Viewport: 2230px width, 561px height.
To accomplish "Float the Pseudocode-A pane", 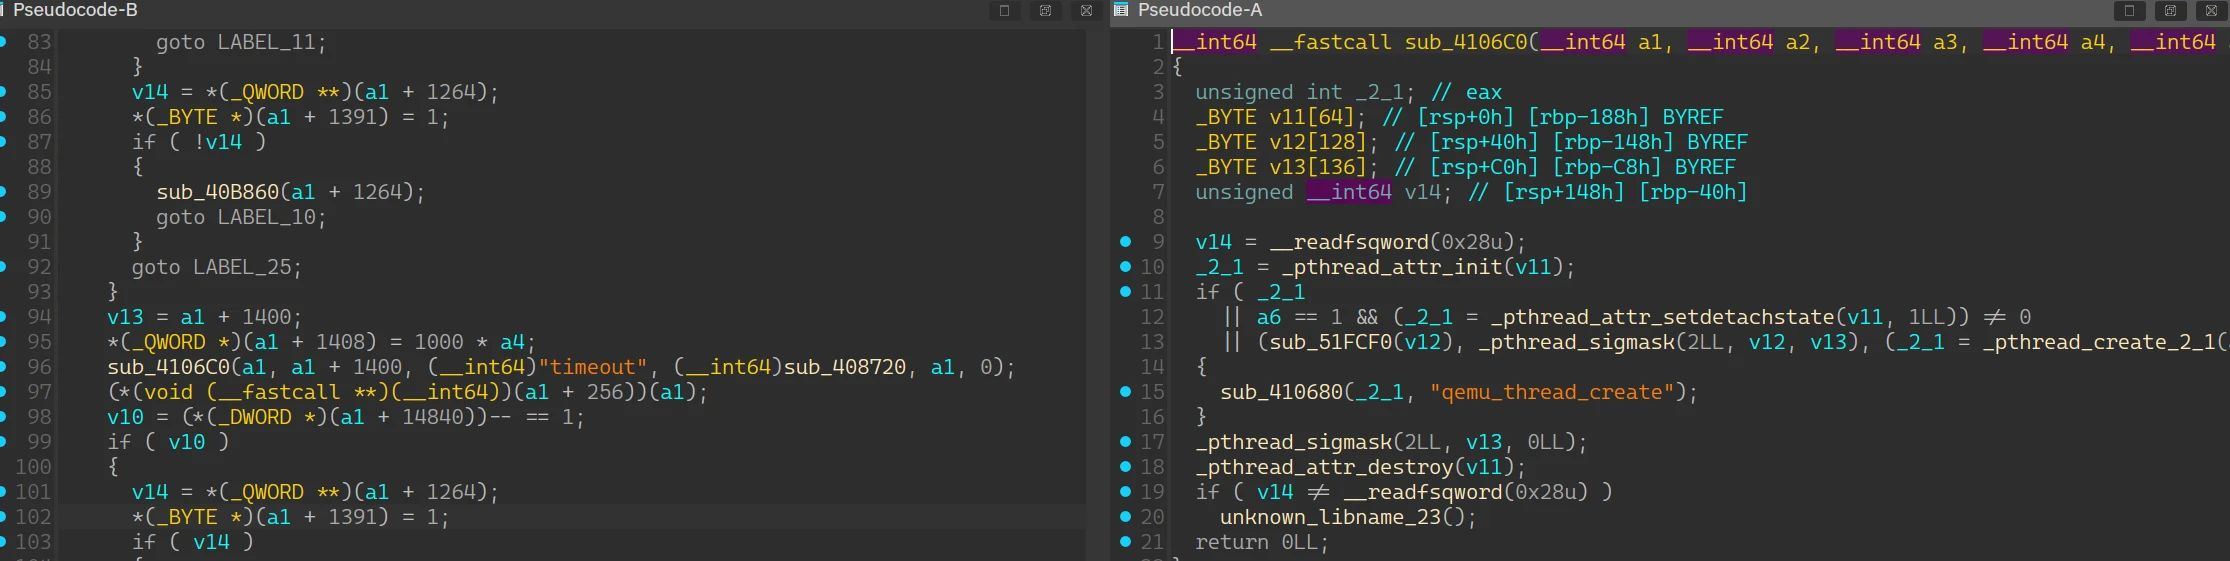I will [2170, 11].
